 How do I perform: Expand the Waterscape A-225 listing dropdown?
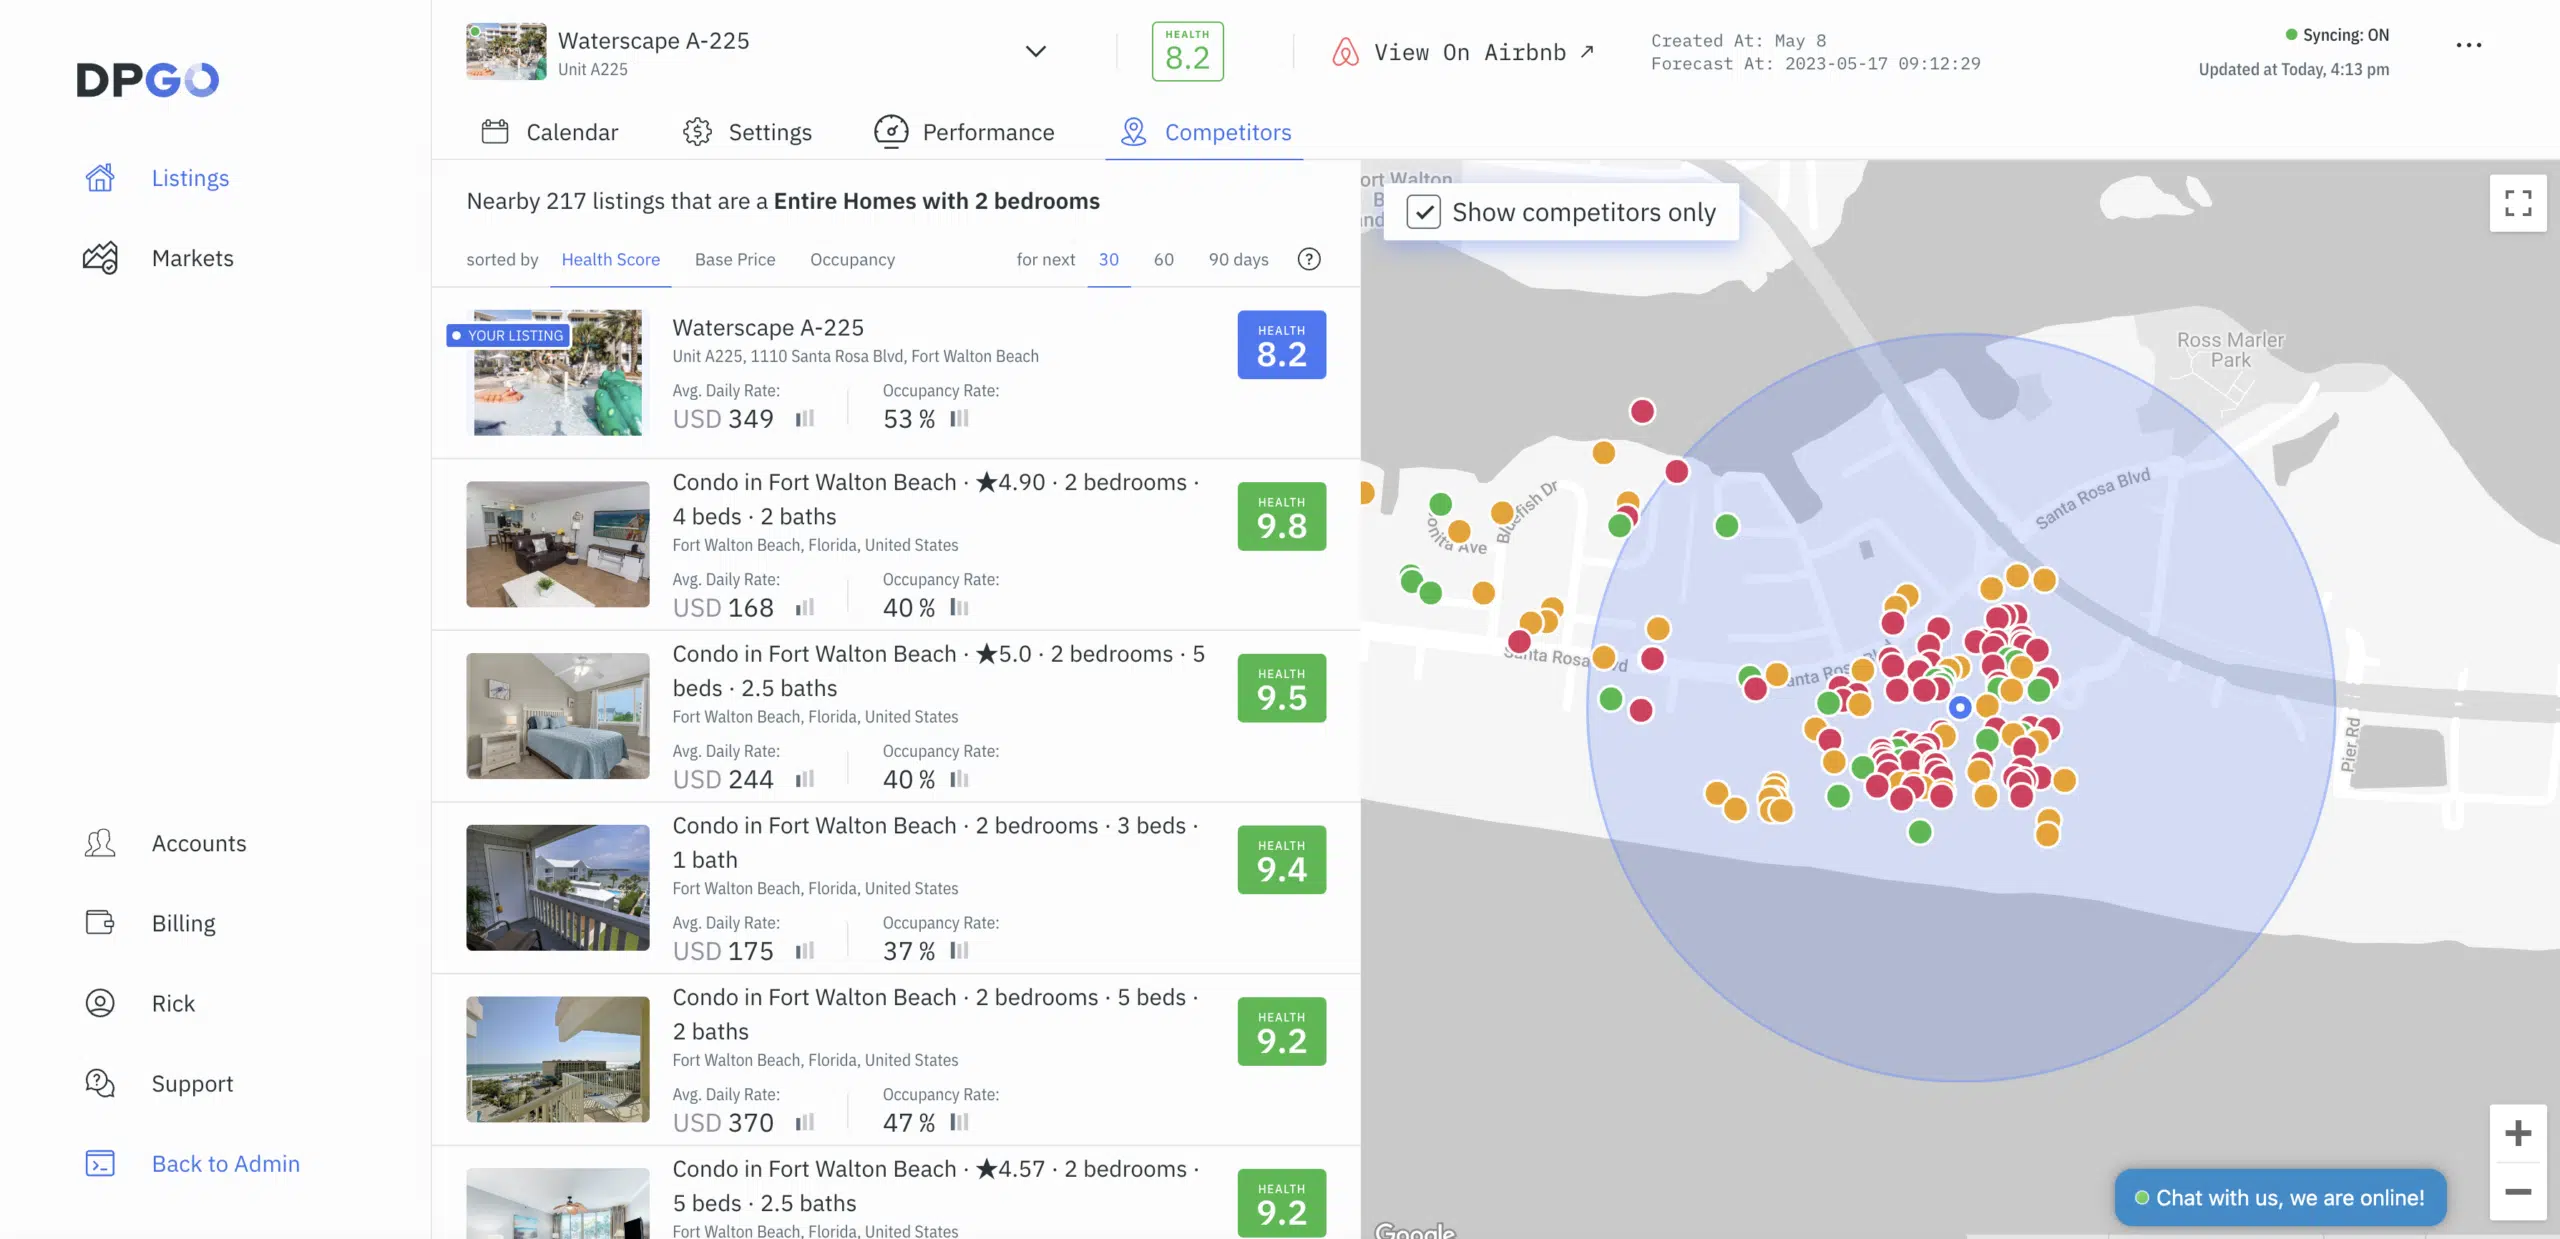1035,51
